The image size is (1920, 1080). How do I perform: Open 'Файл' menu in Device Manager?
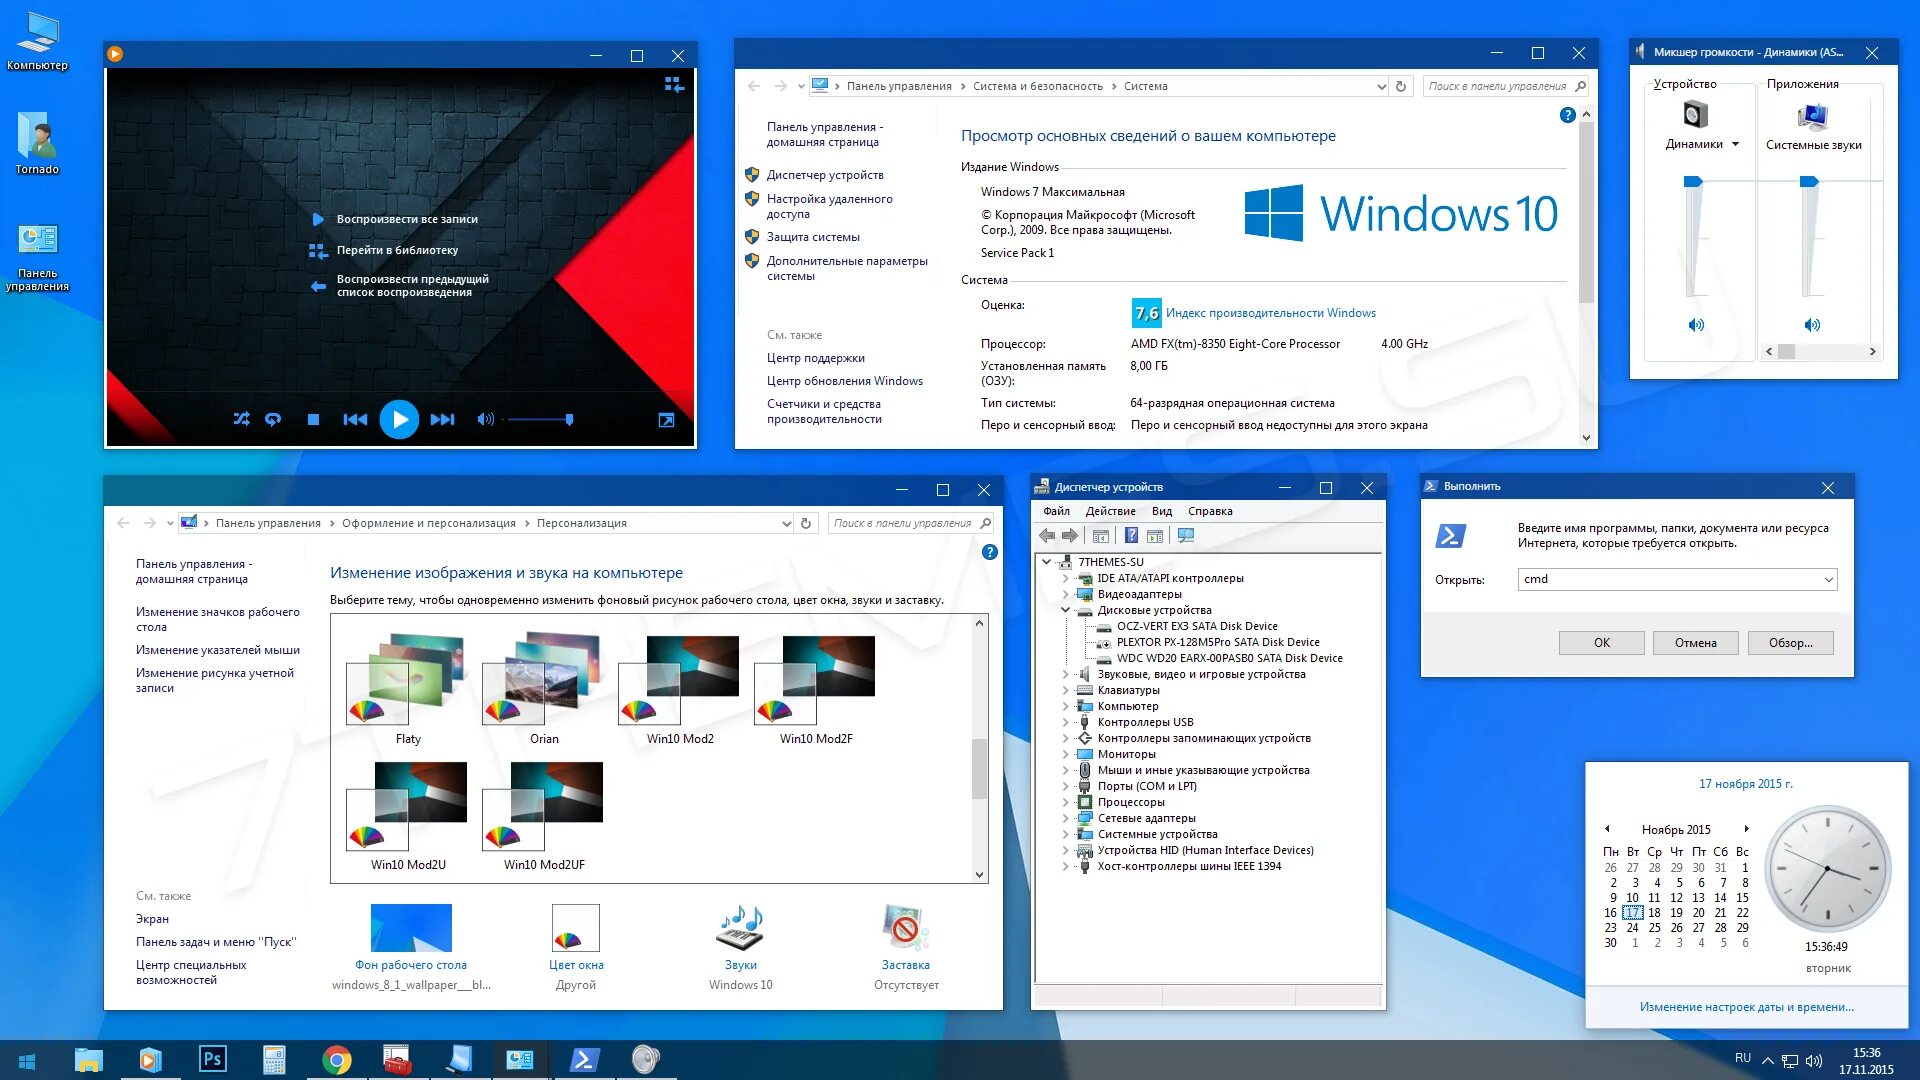click(1056, 511)
